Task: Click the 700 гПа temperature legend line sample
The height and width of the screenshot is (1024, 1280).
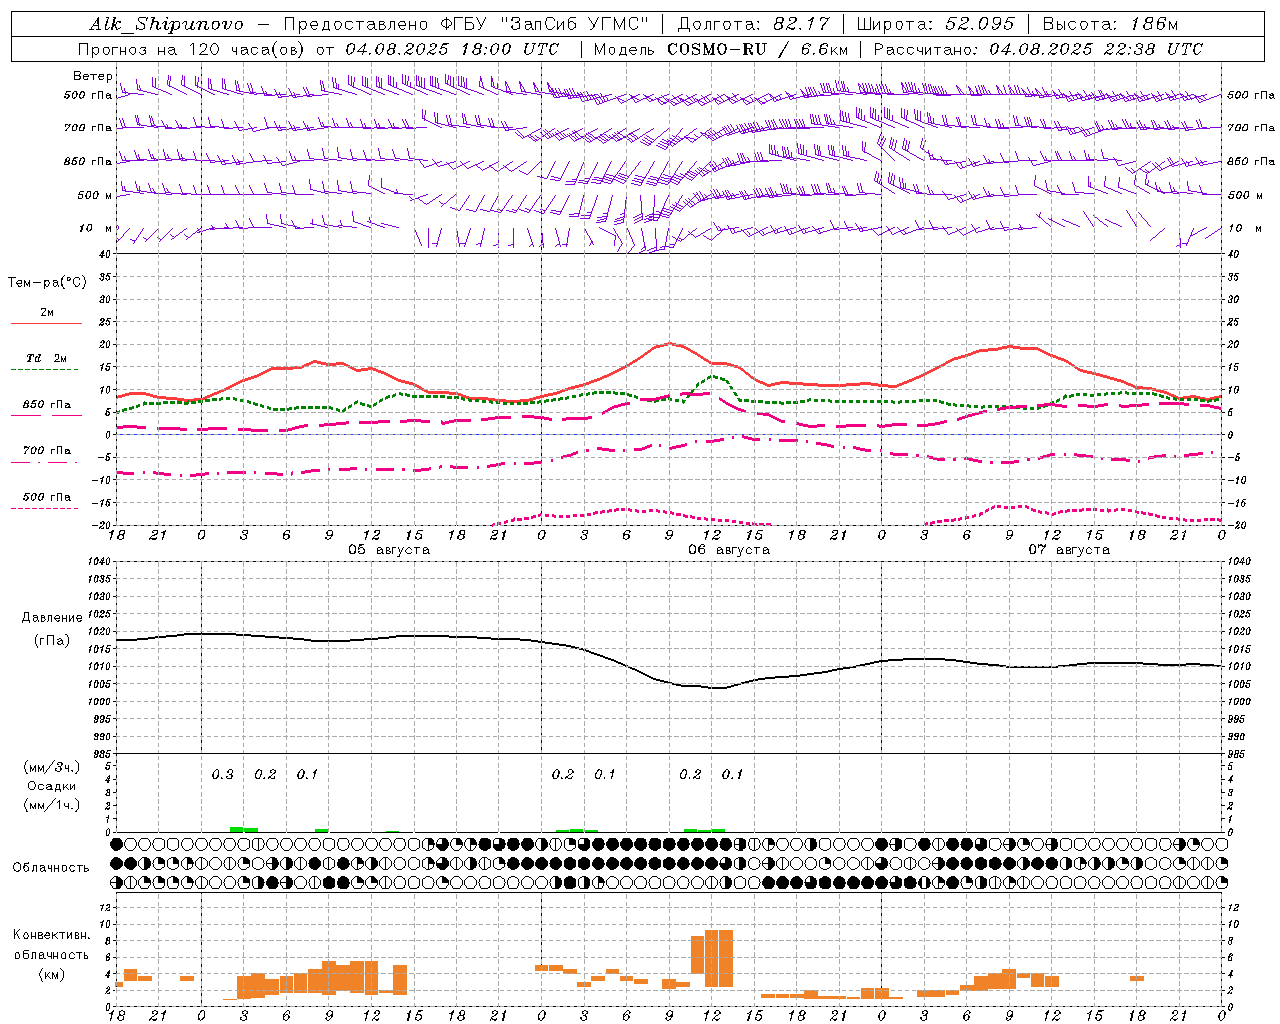Action: [x=45, y=463]
